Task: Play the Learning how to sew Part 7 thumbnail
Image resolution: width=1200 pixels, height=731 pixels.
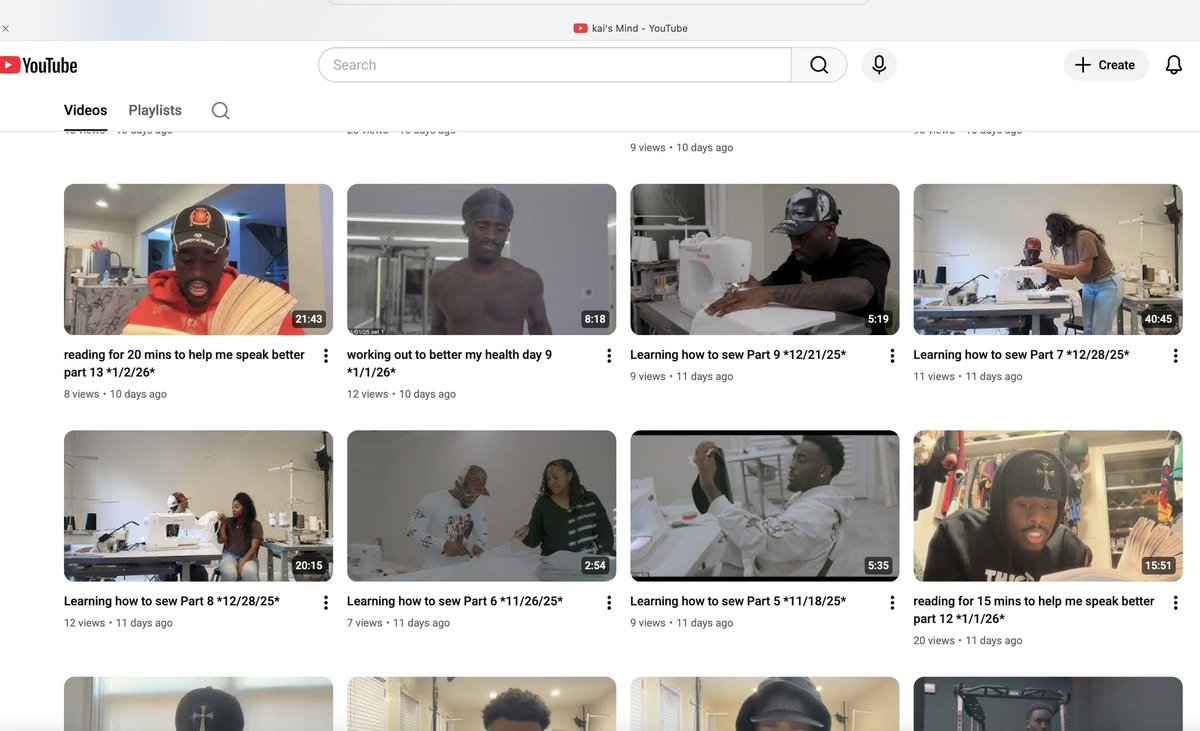Action: 1047,258
